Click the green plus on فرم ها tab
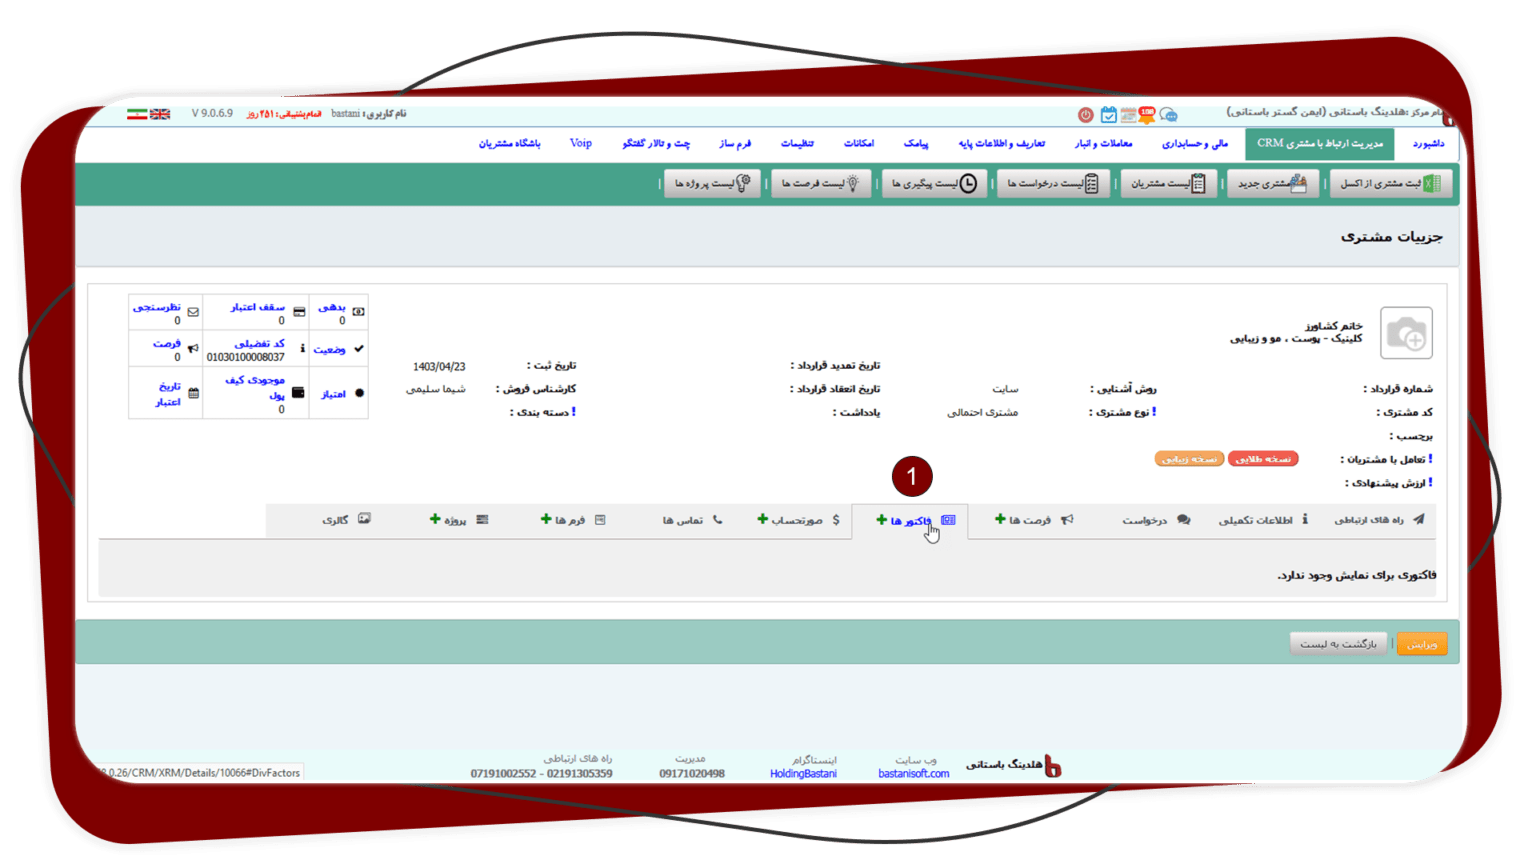The image size is (1536, 864). (x=546, y=519)
